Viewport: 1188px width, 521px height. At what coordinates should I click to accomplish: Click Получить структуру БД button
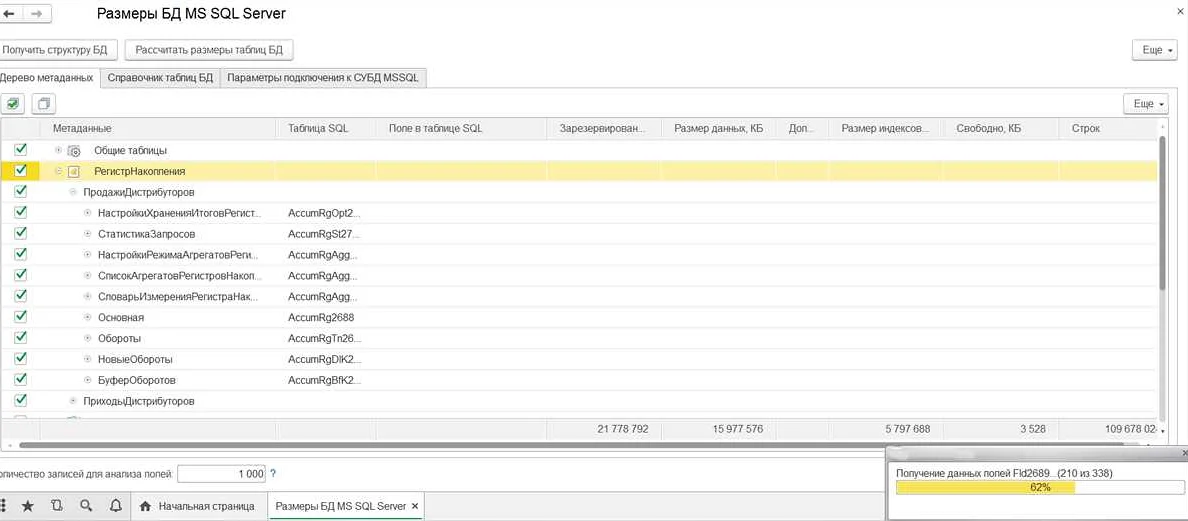58,50
